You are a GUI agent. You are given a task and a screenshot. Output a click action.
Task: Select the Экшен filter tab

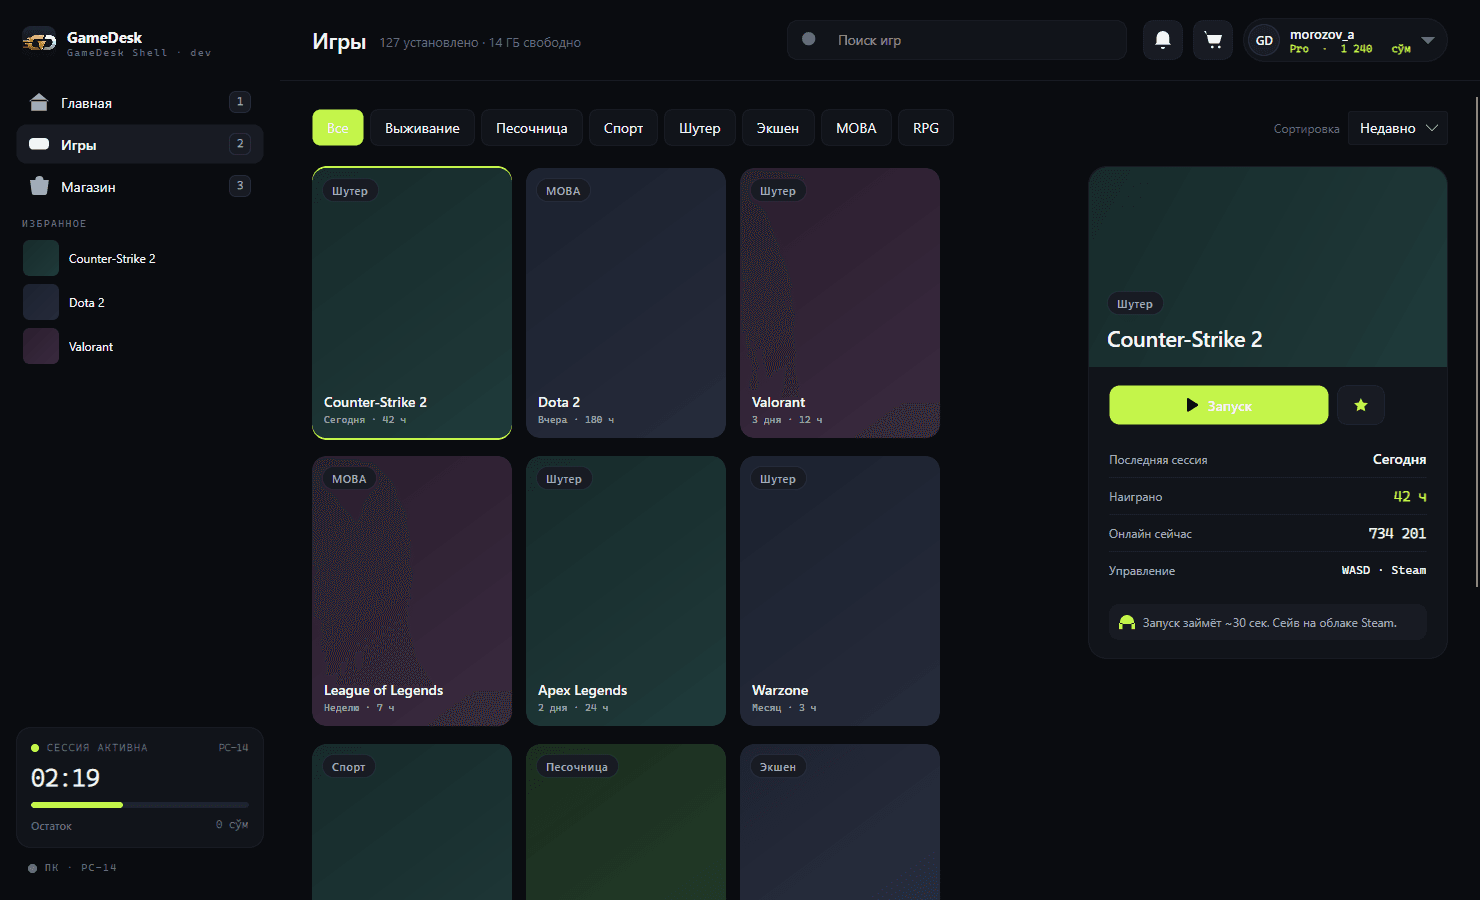[778, 128]
